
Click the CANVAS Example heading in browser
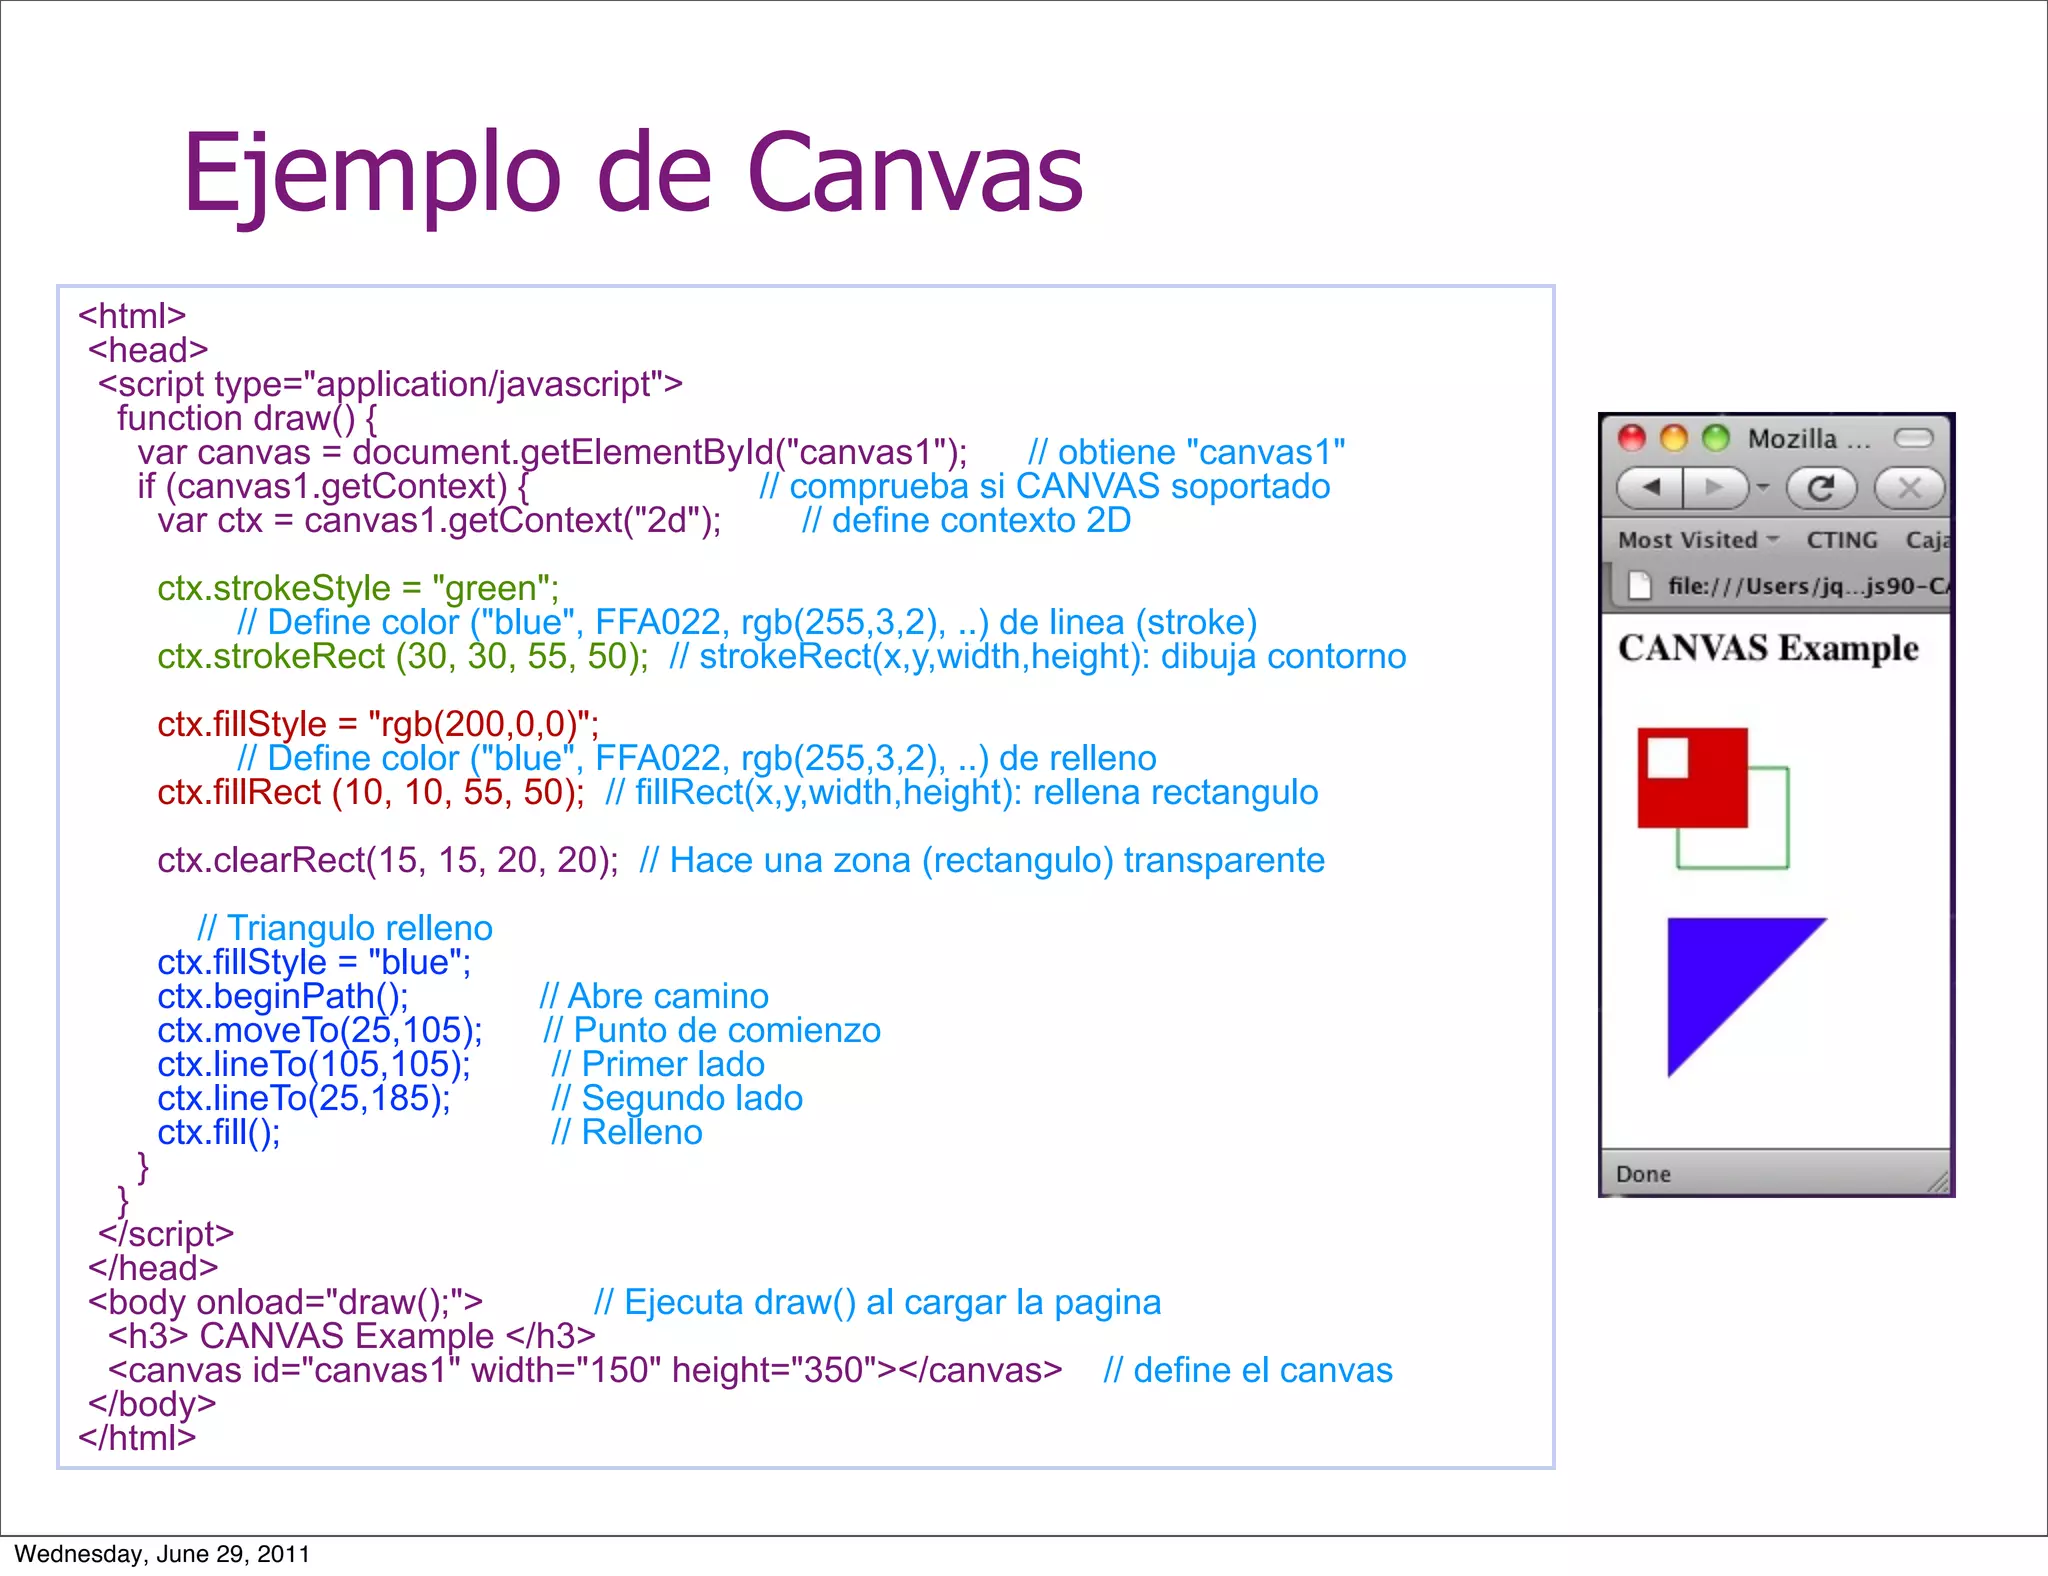(1768, 648)
